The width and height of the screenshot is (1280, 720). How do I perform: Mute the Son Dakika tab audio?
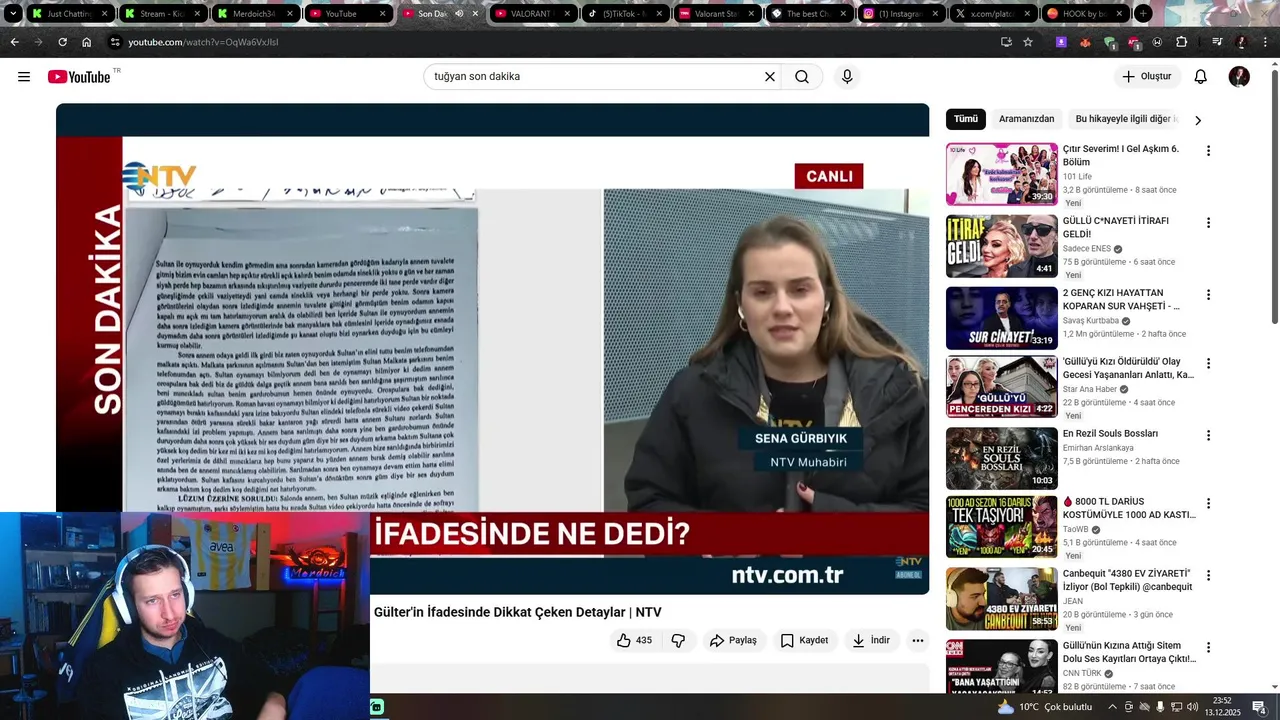459,14
